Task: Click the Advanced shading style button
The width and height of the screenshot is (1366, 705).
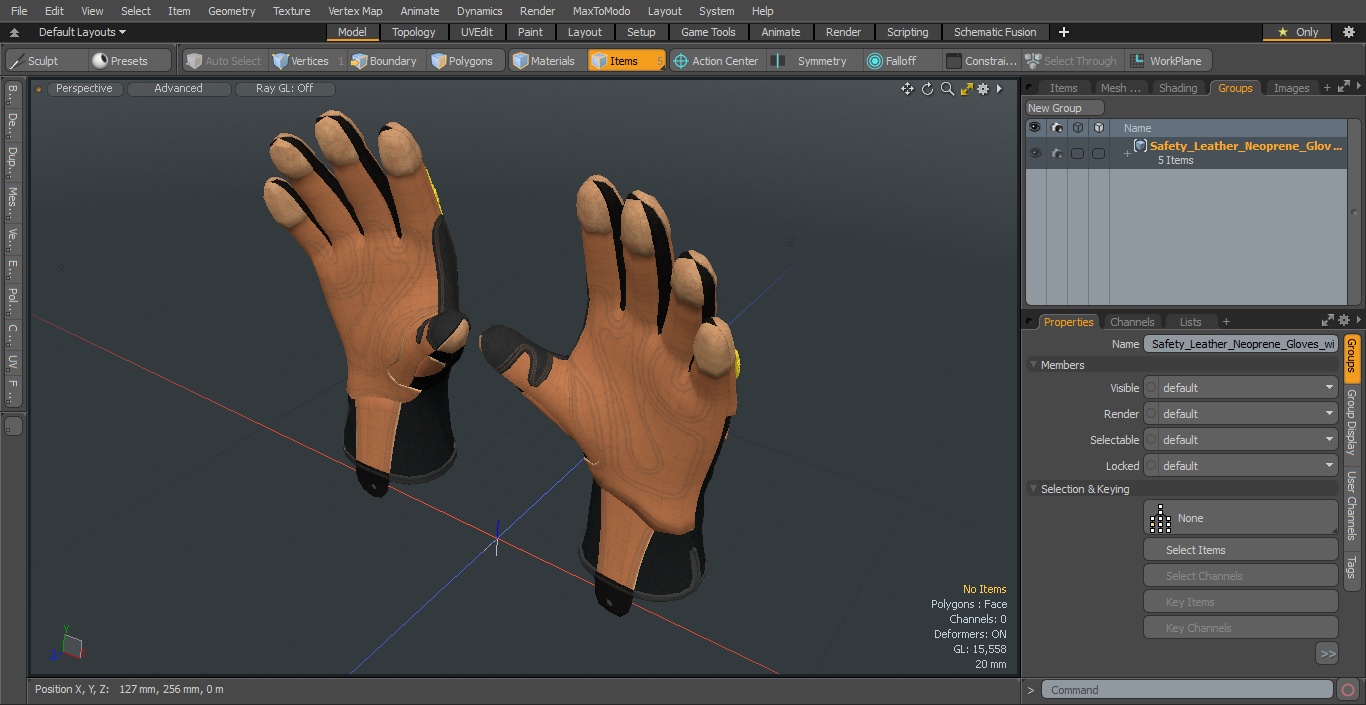Action: pos(179,89)
